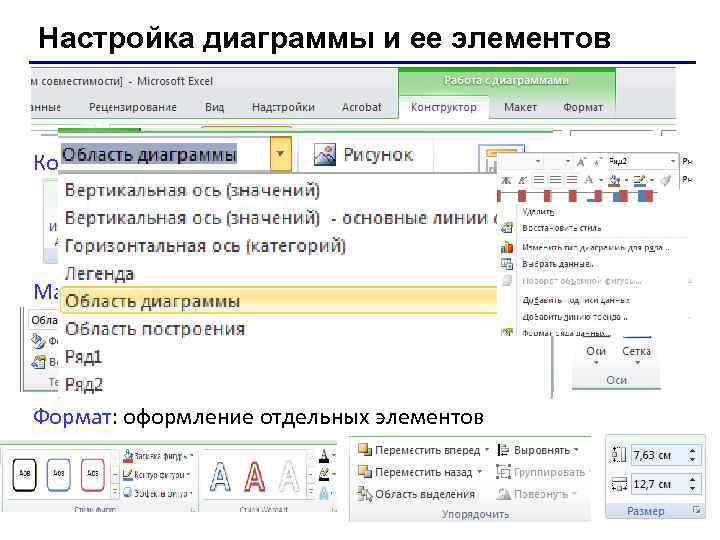Select the red outline WordArt style
The height and width of the screenshot is (540, 720).
(x=254, y=477)
